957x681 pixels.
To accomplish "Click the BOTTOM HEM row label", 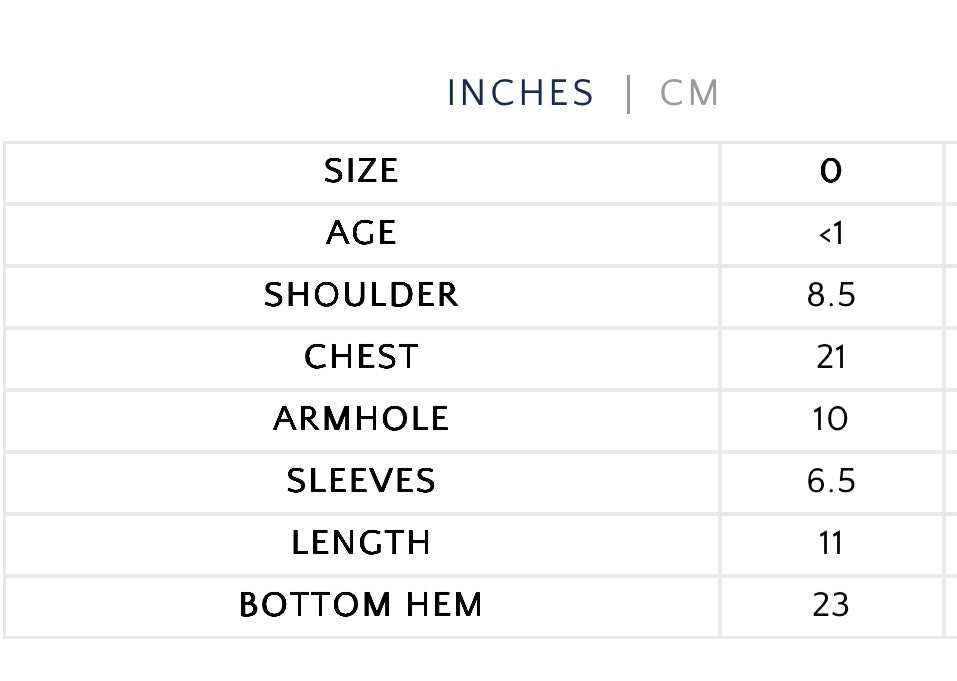I will pos(361,605).
